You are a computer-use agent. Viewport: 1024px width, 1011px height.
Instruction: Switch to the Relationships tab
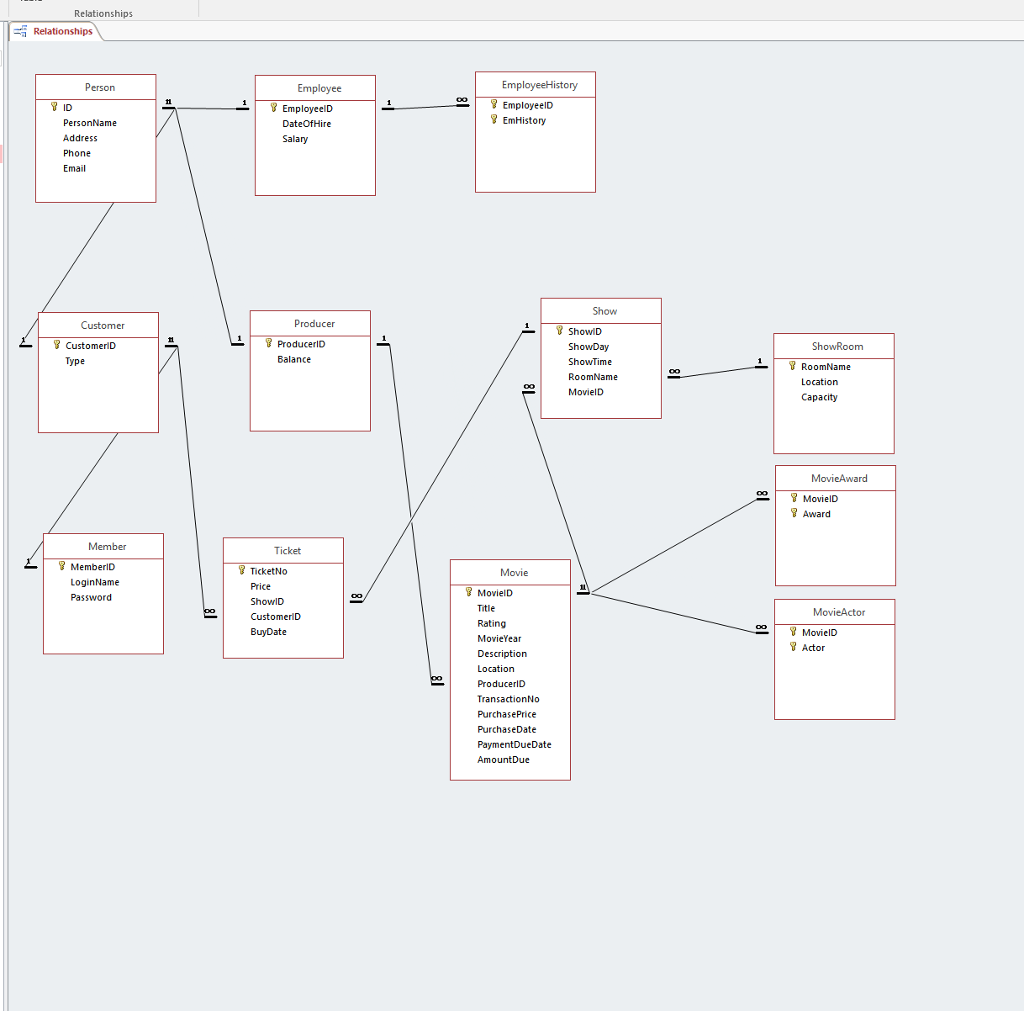point(63,31)
